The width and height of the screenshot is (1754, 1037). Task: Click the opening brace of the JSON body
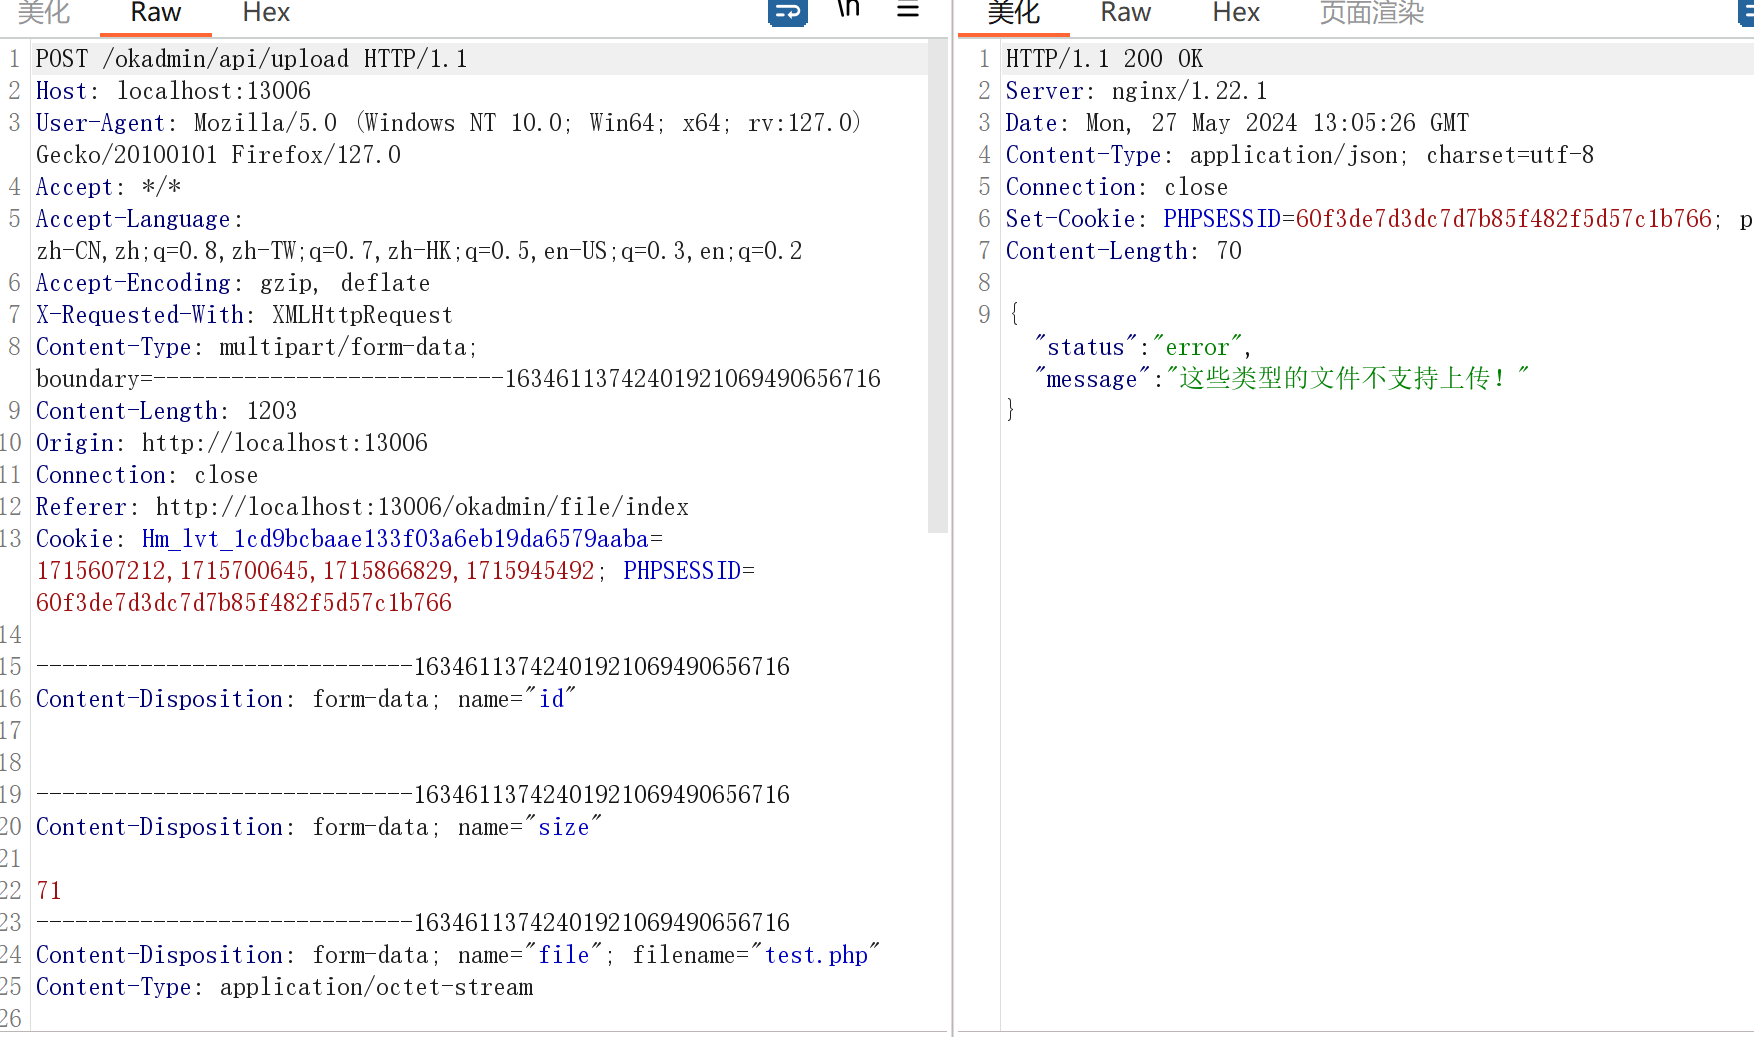coord(1014,315)
